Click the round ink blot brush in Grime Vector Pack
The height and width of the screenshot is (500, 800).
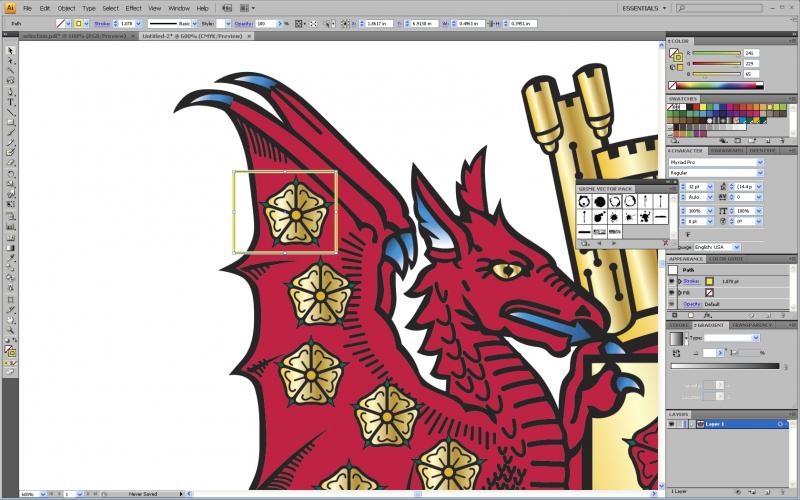[599, 202]
